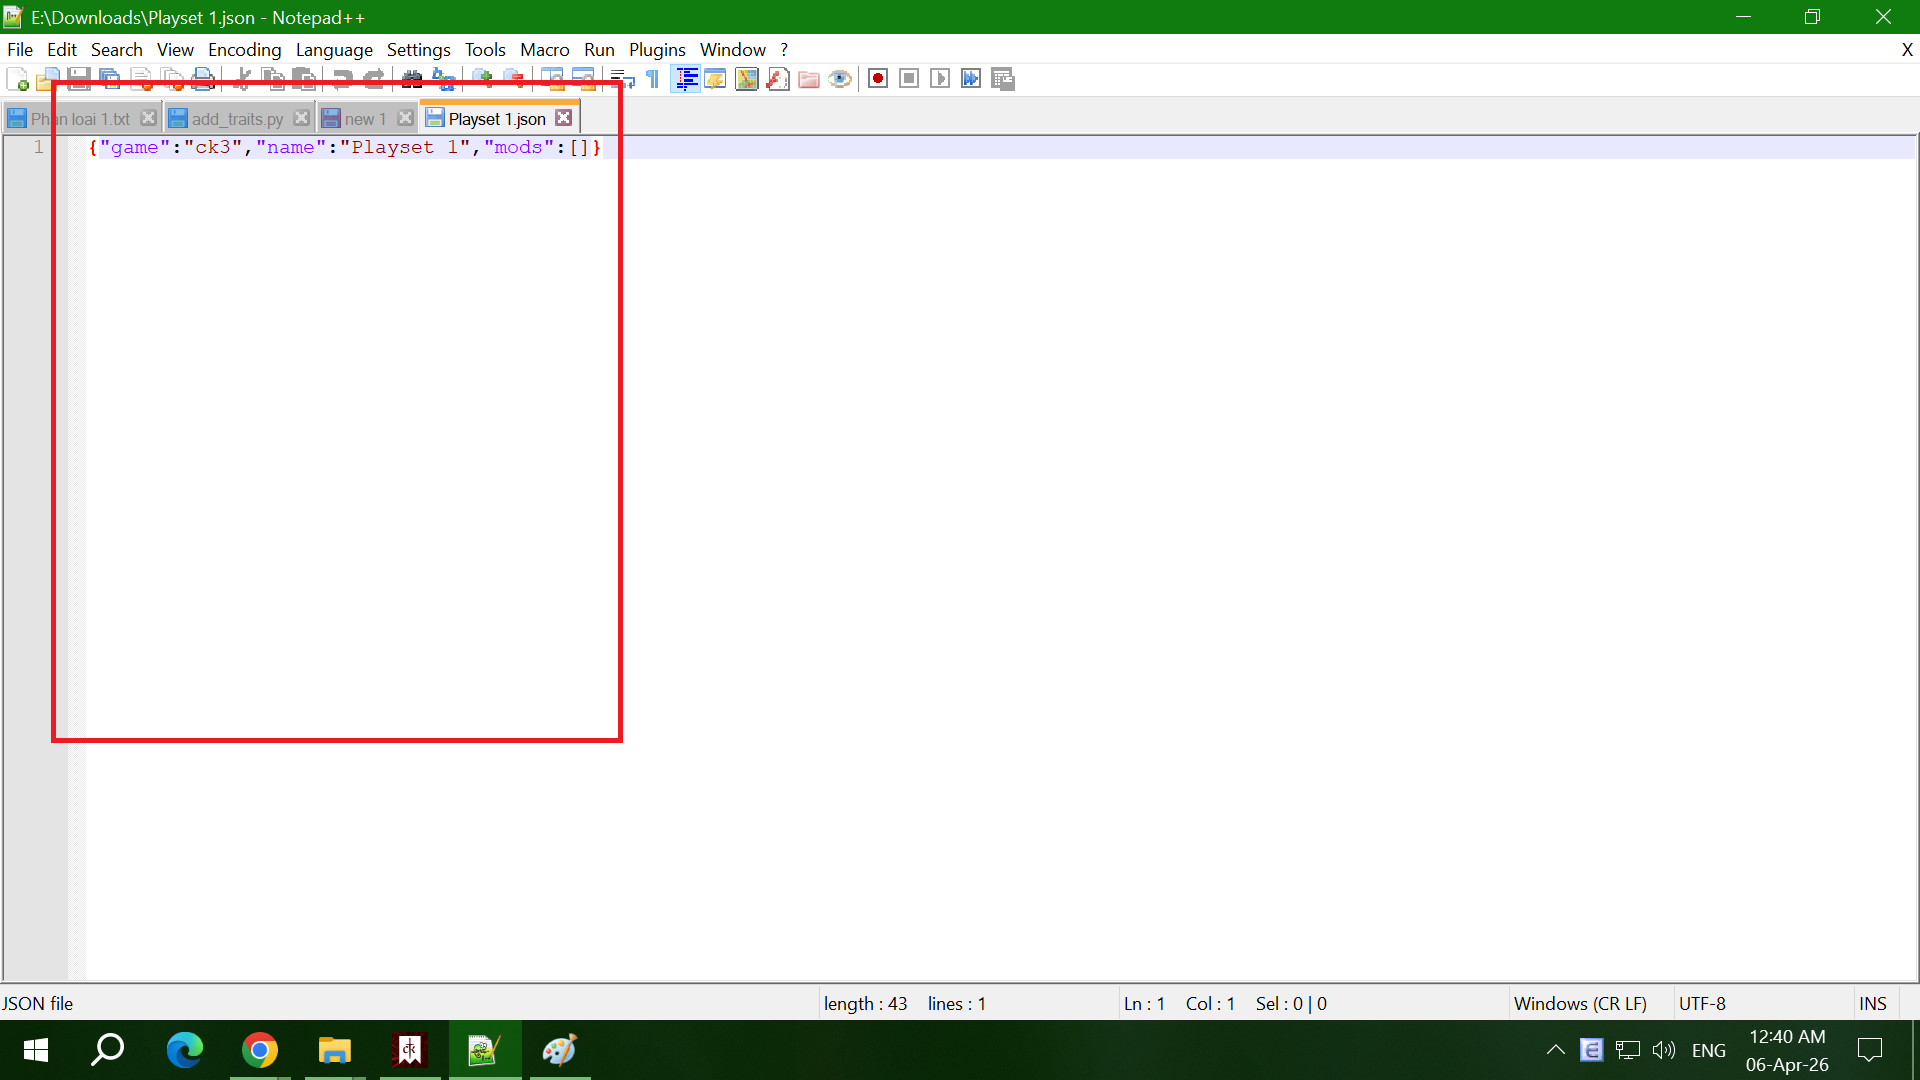The width and height of the screenshot is (1920, 1080).
Task: Click INS mode in status bar
Action: [1872, 1004]
